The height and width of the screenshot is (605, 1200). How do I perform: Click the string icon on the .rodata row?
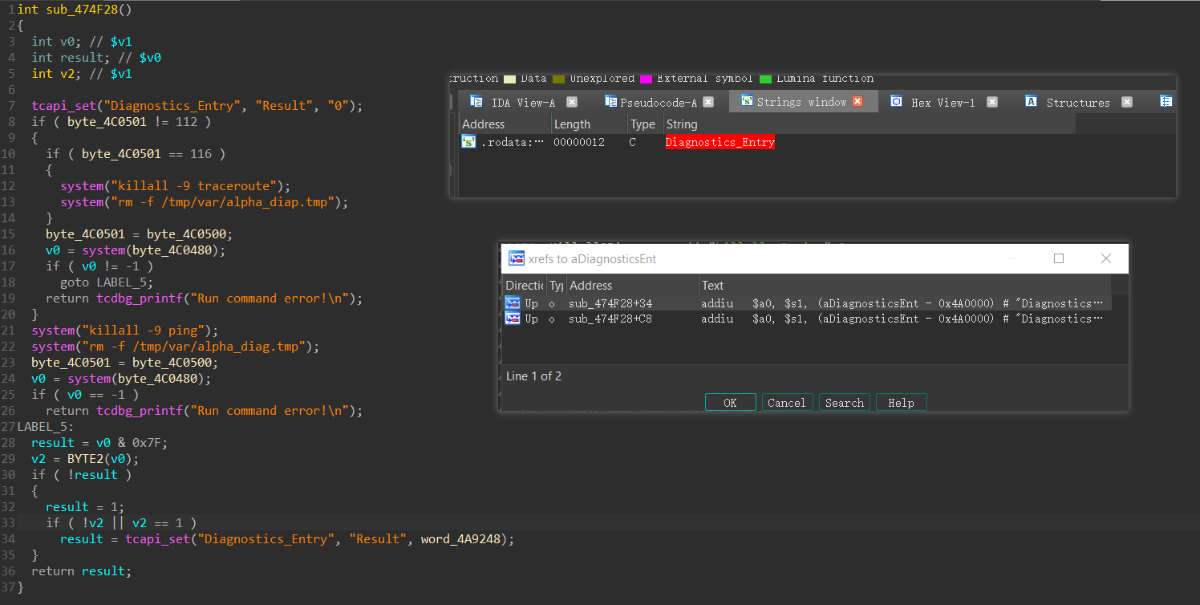tap(468, 143)
